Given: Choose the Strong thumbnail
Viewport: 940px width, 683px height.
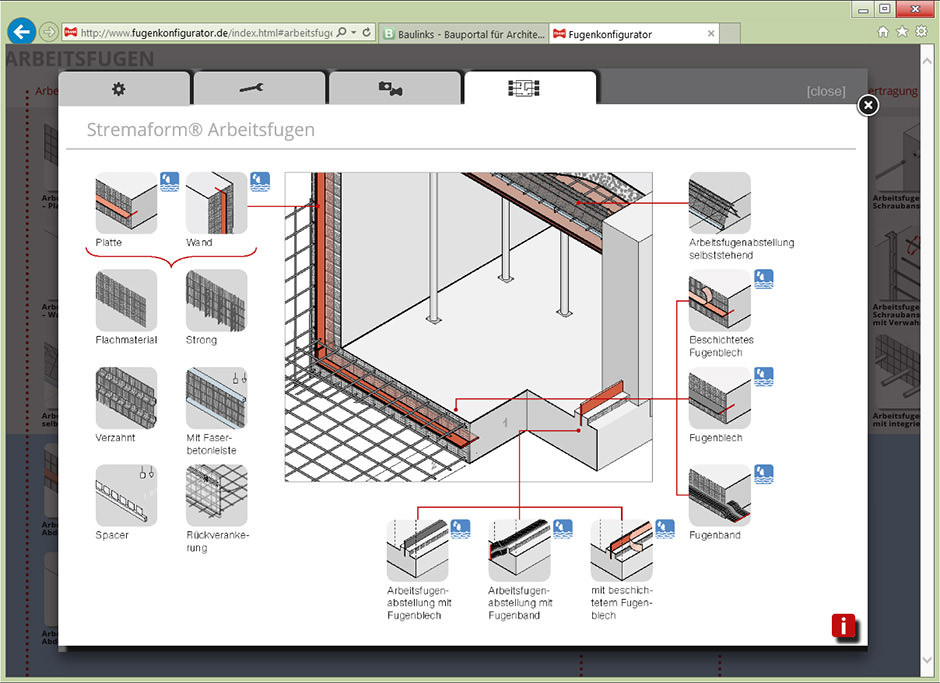Looking at the screenshot, I should coord(216,300).
